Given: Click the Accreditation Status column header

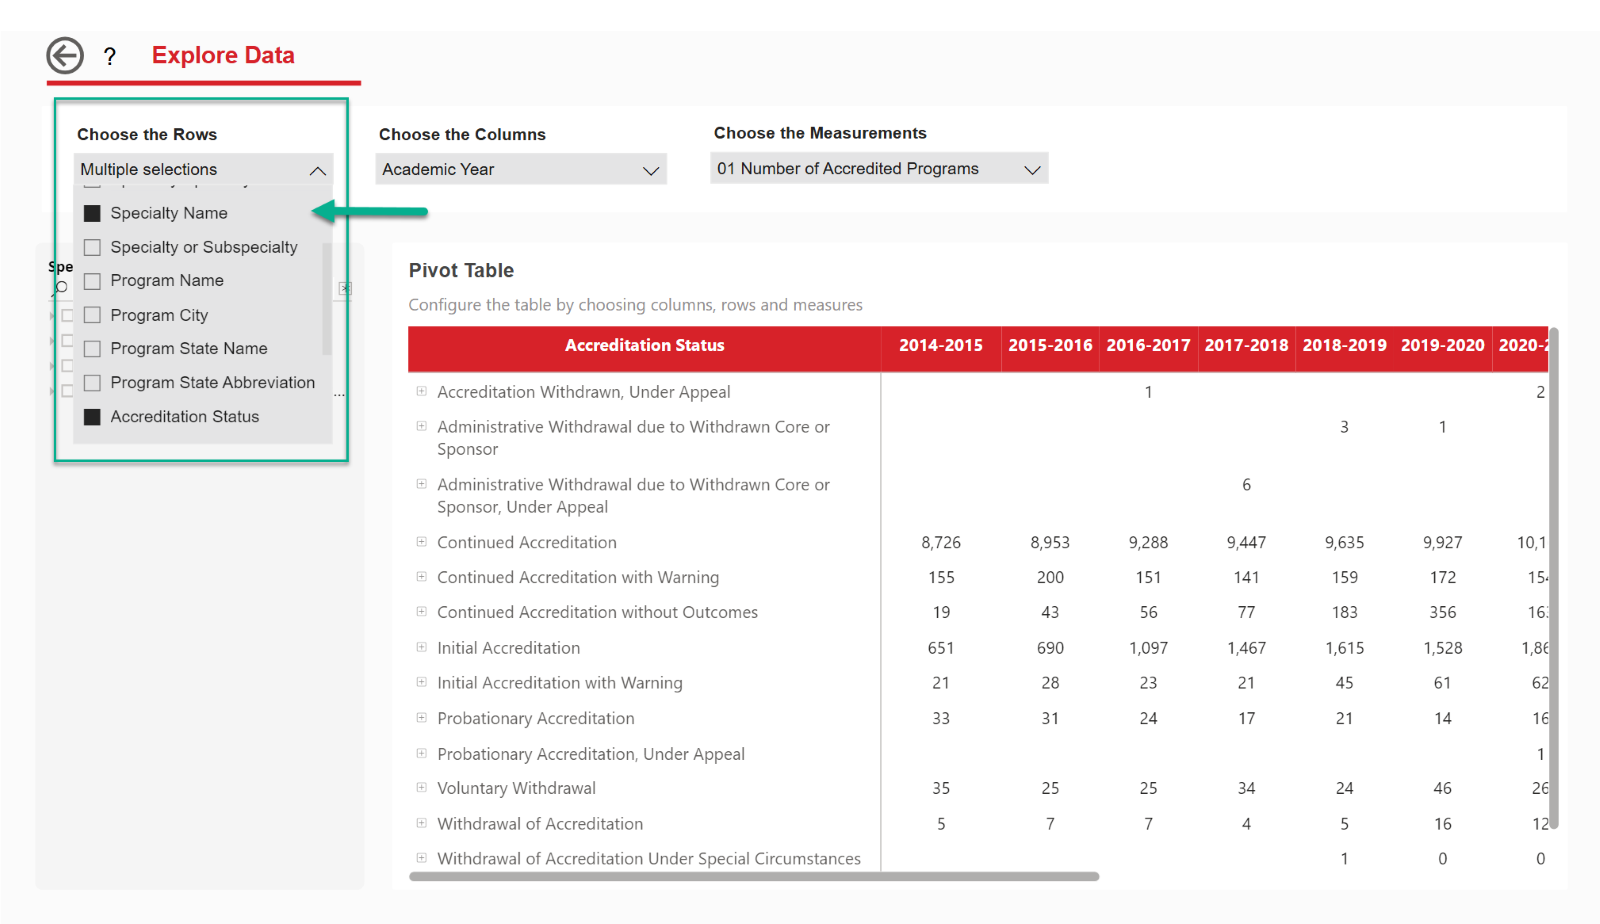Looking at the screenshot, I should click(x=644, y=345).
